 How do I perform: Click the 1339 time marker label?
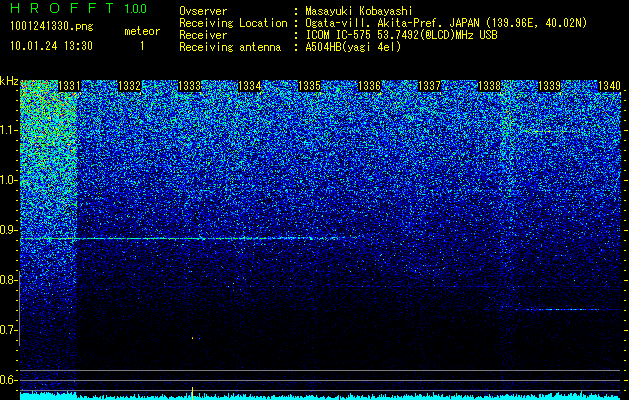click(550, 86)
